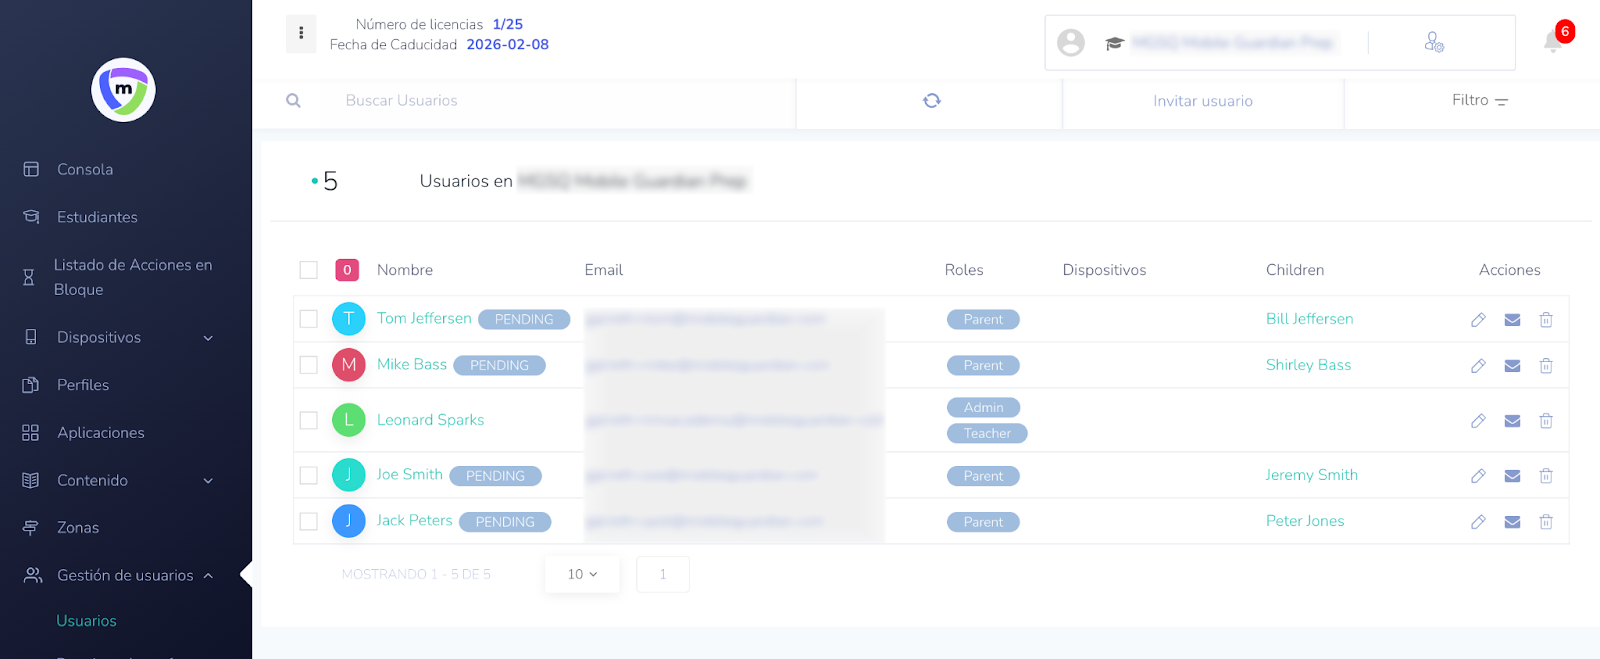Send email to Mike Bass
This screenshot has height=659, width=1600.
(1512, 366)
